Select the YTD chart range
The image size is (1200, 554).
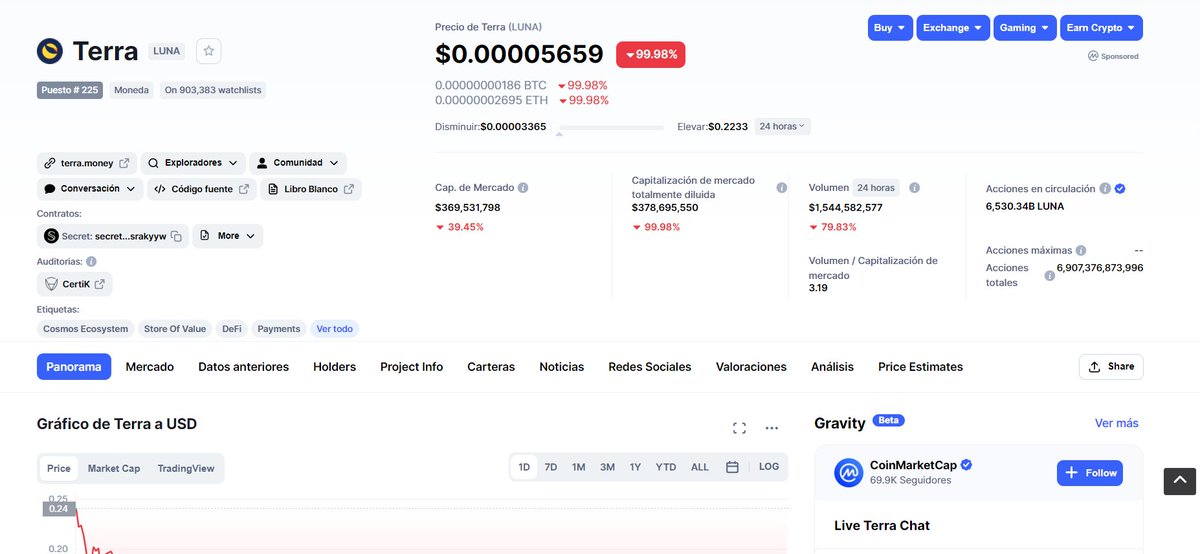click(666, 467)
